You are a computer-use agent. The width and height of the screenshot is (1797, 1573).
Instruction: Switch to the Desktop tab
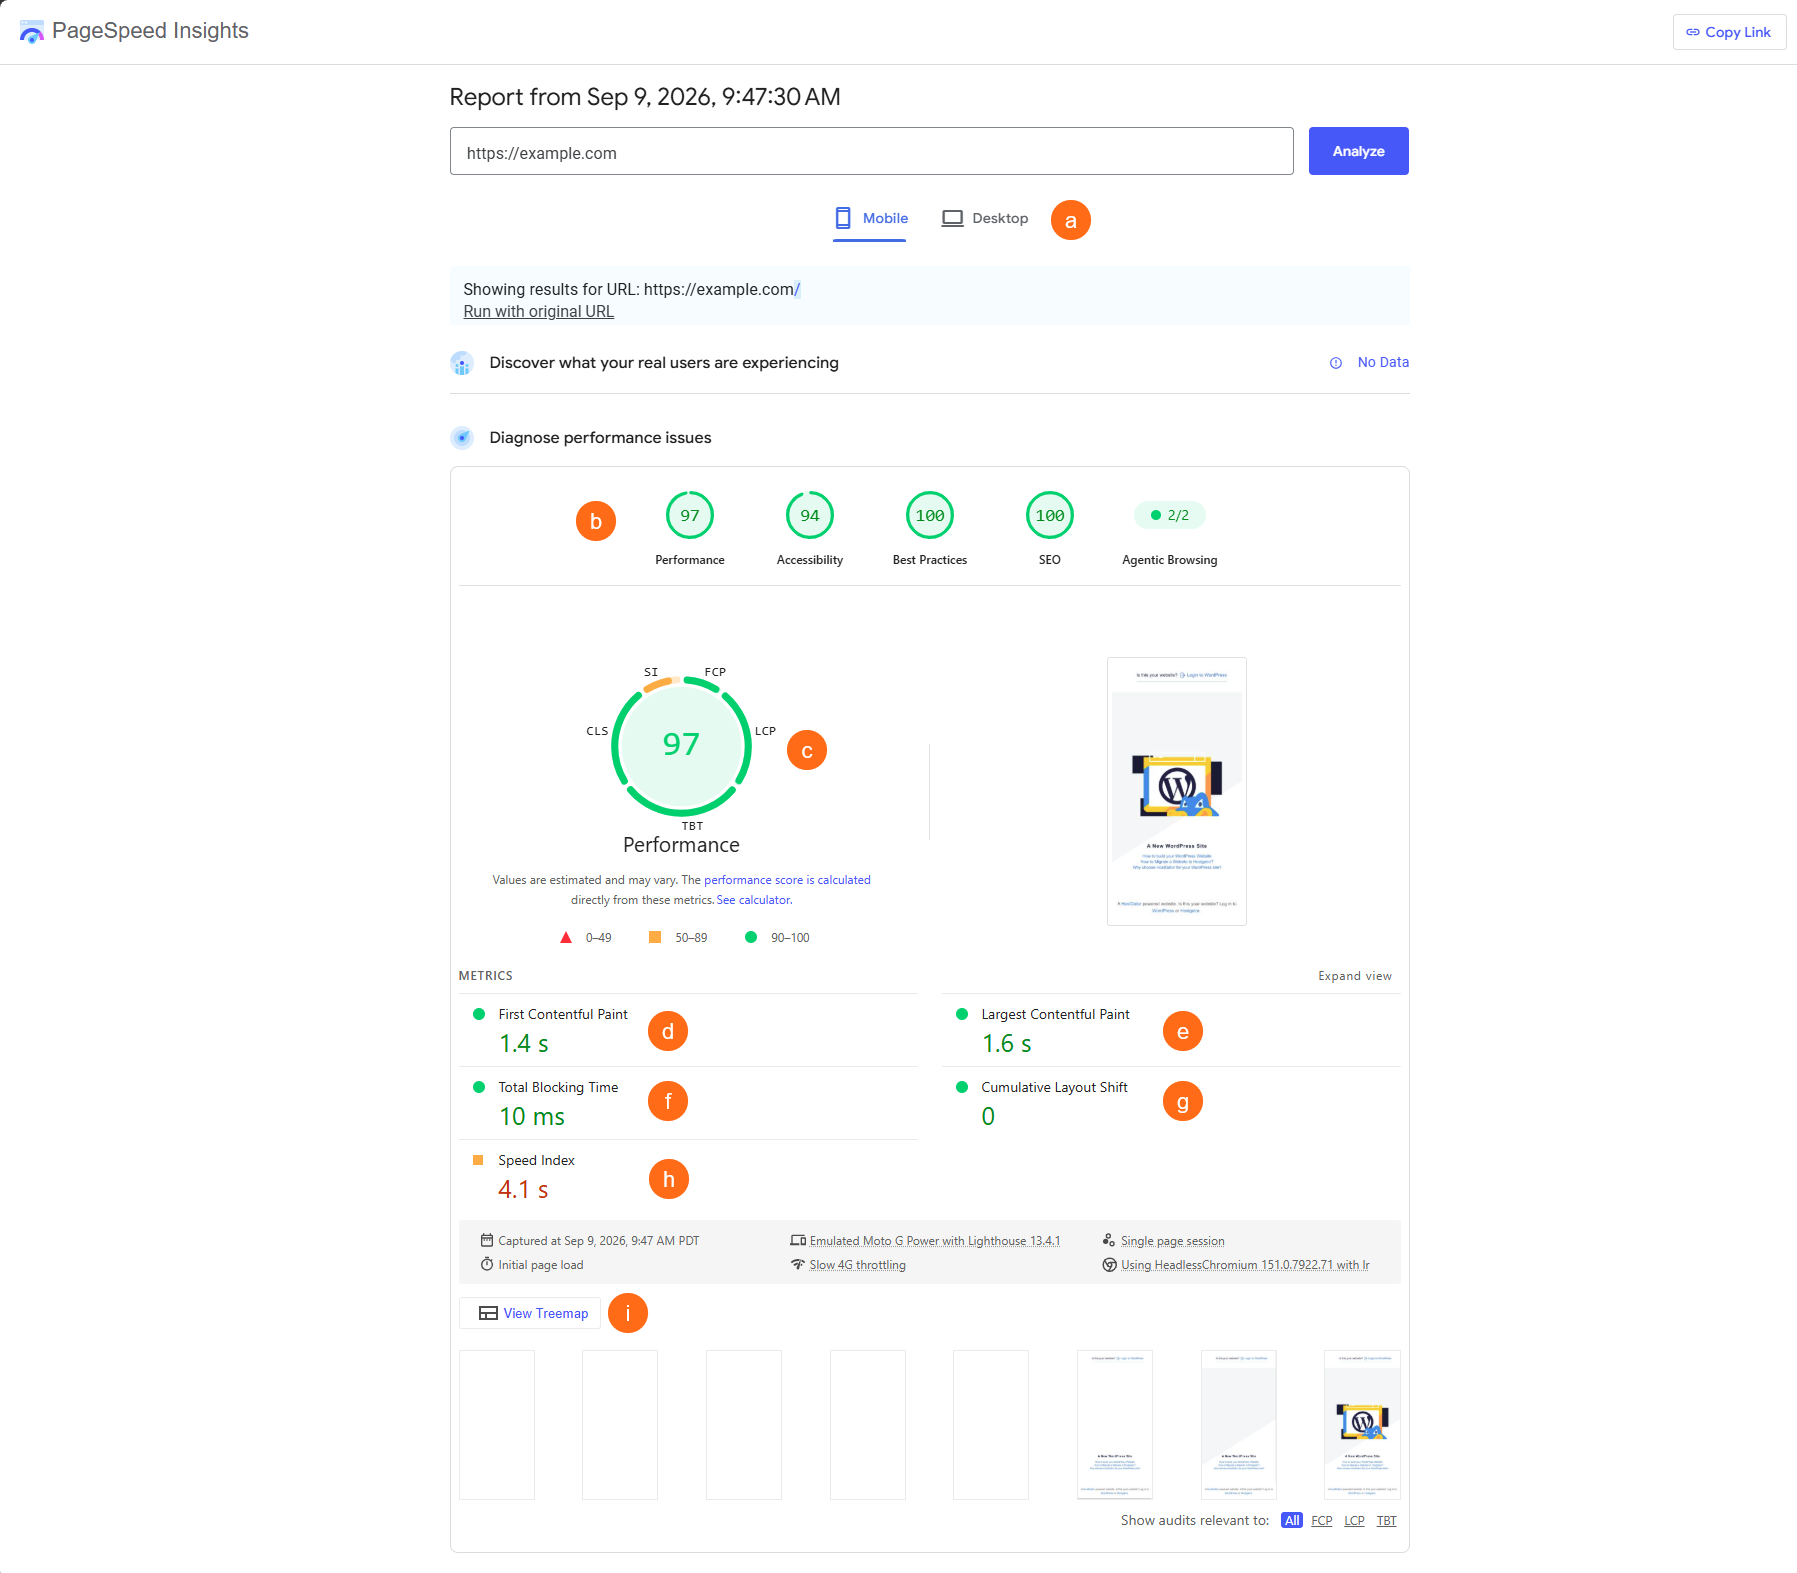click(x=985, y=218)
